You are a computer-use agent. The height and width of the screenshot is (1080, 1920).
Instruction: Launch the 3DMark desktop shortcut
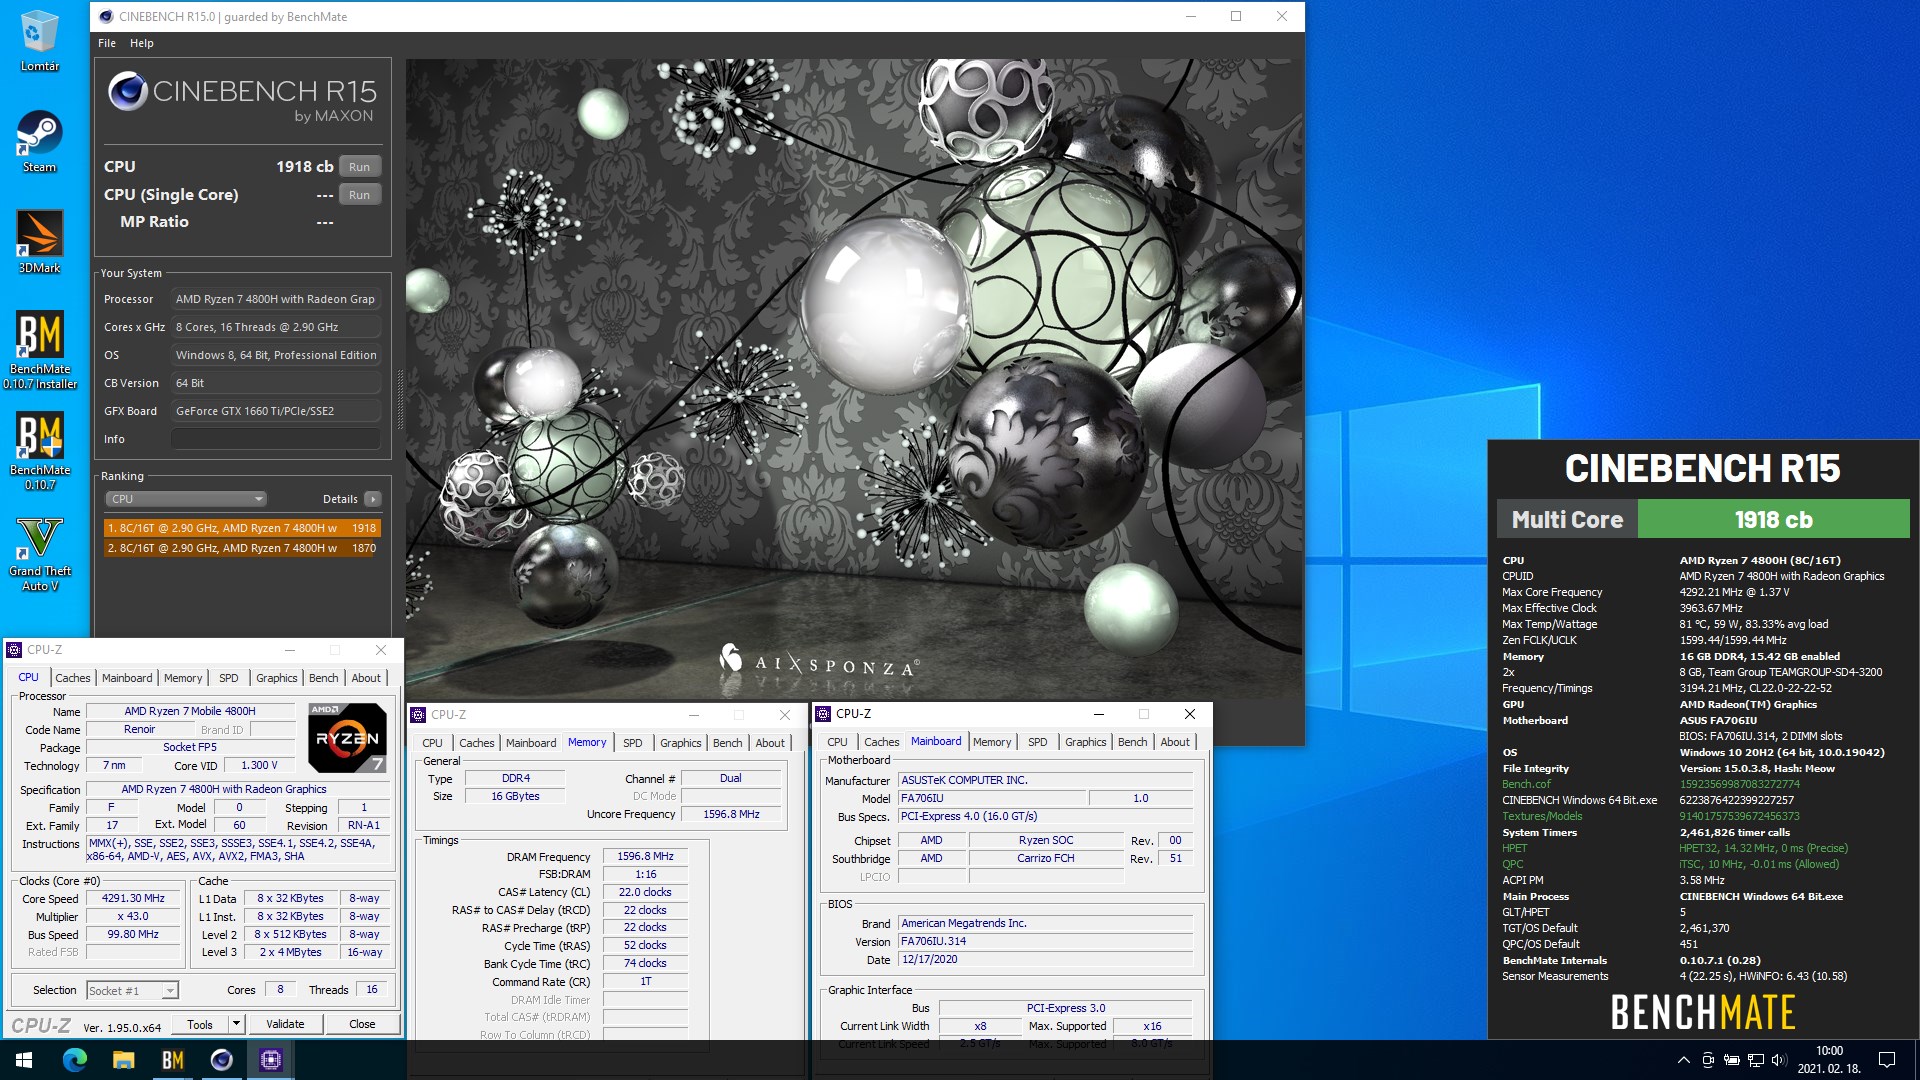pos(39,241)
